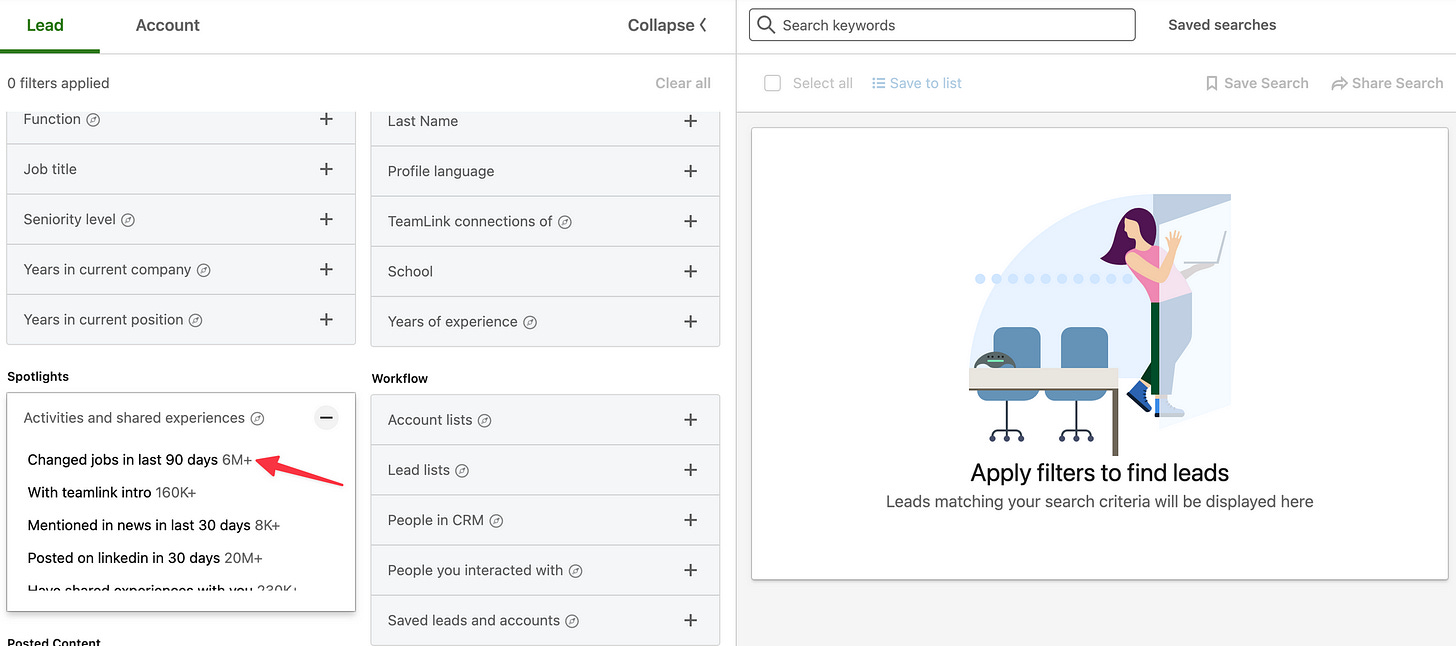The image size is (1456, 646).
Task: Click info icon beside Years of experience
Action: 530,322
